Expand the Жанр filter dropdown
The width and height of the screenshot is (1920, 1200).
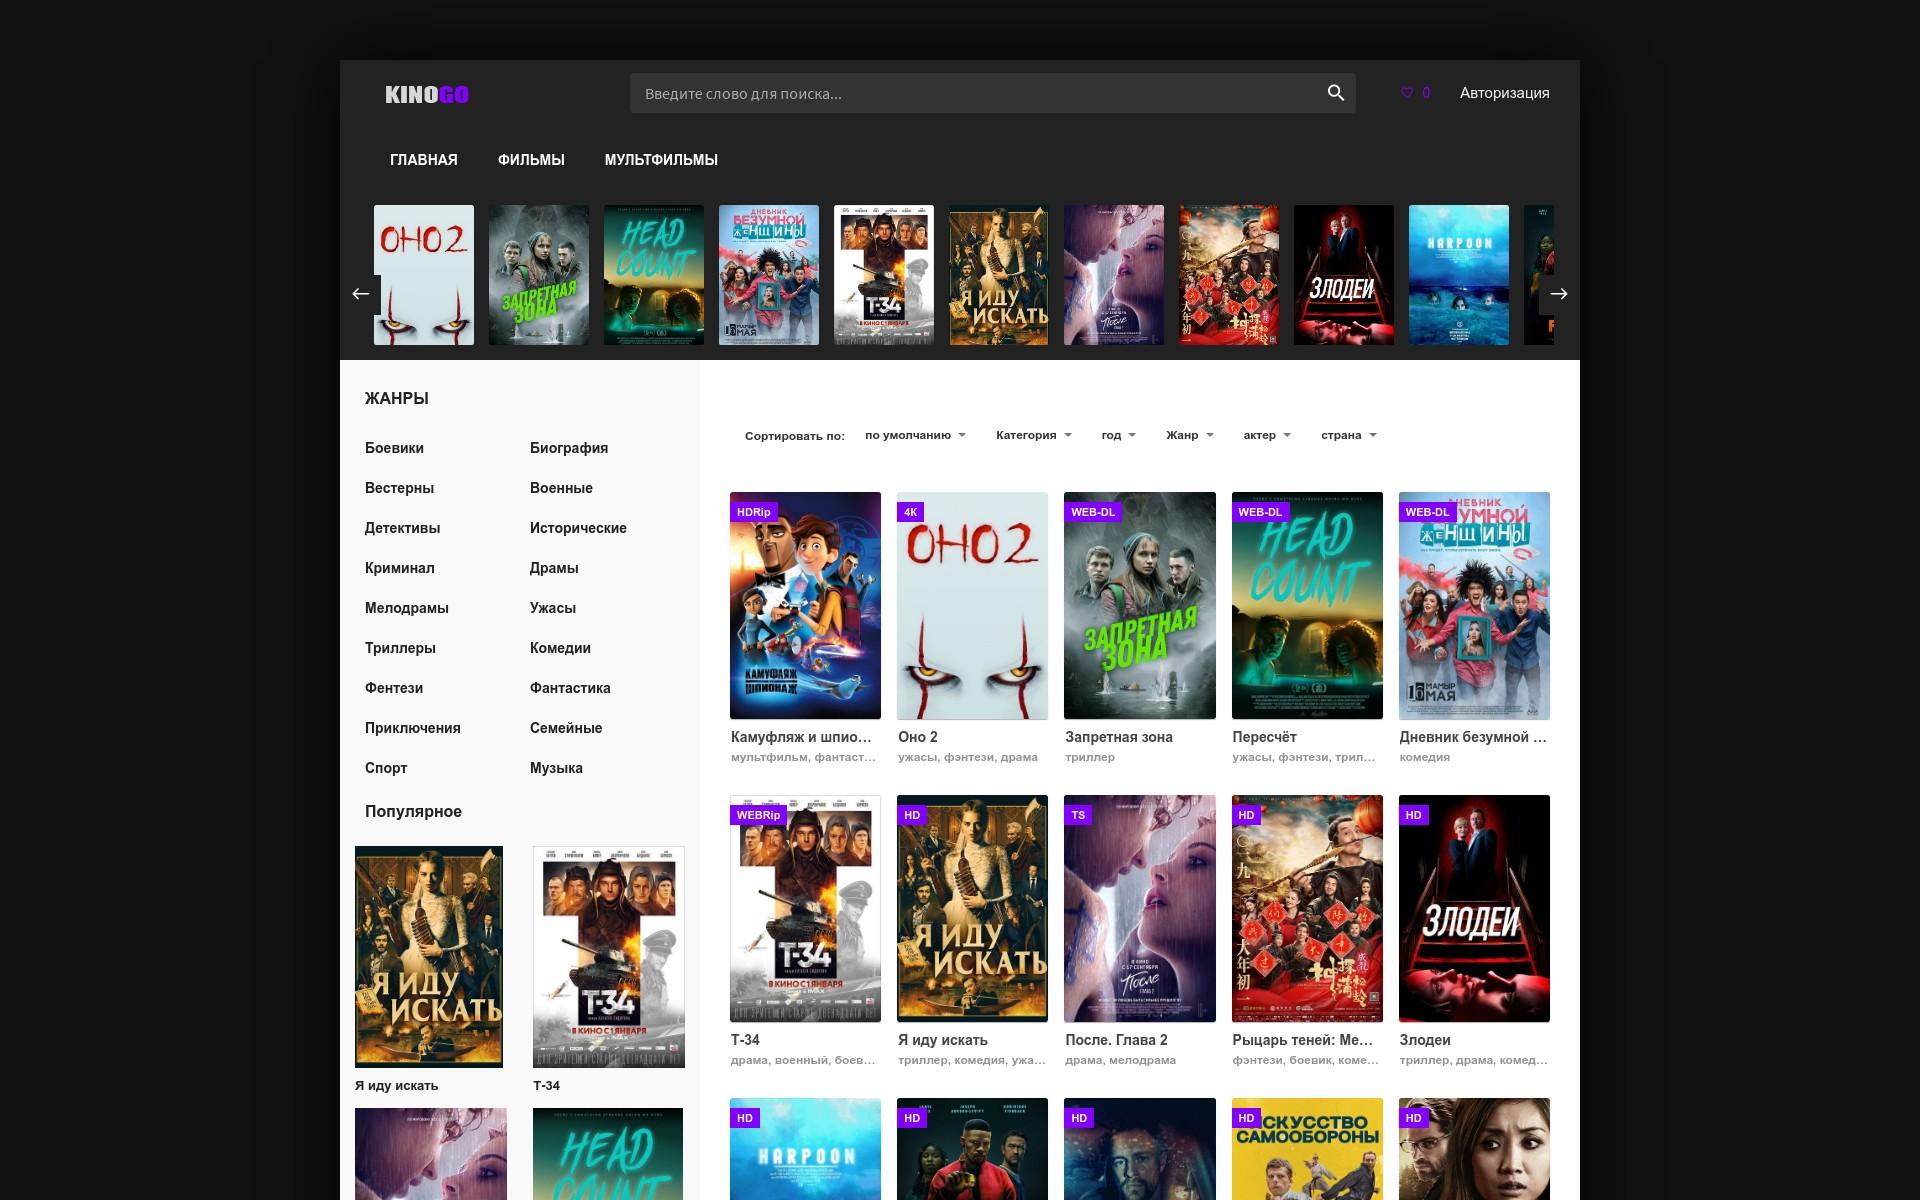tap(1190, 435)
